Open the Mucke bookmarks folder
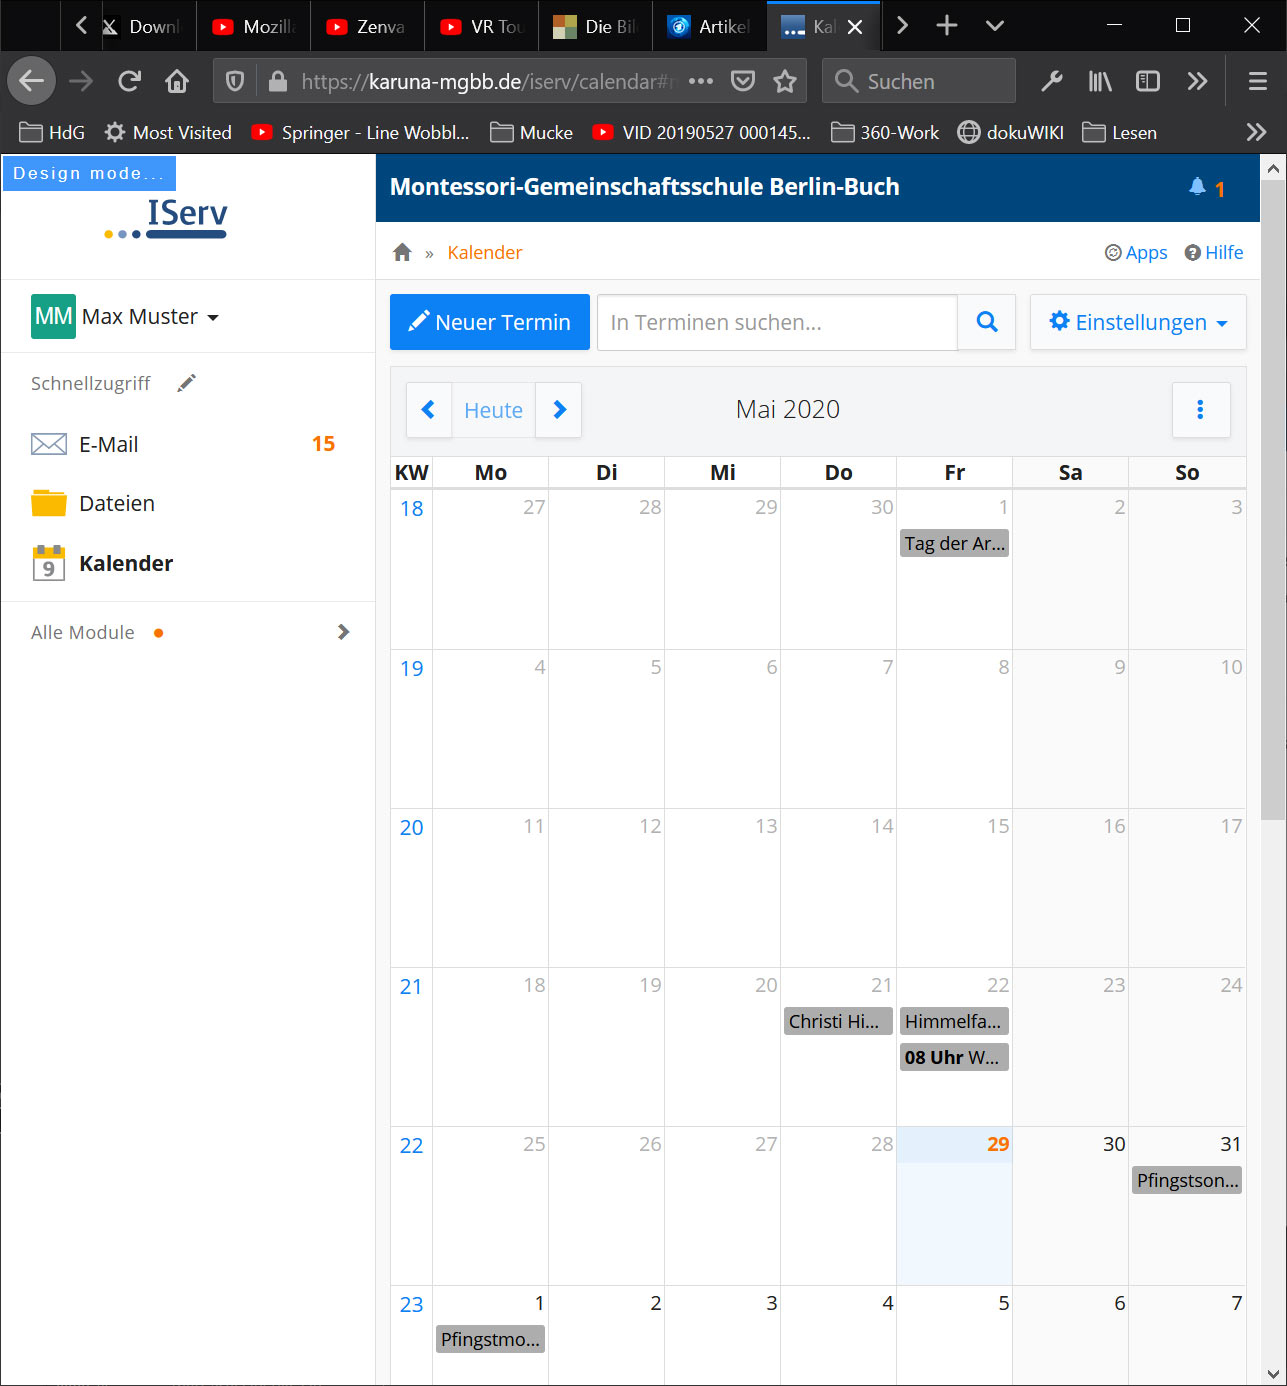This screenshot has width=1287, height=1386. click(532, 132)
